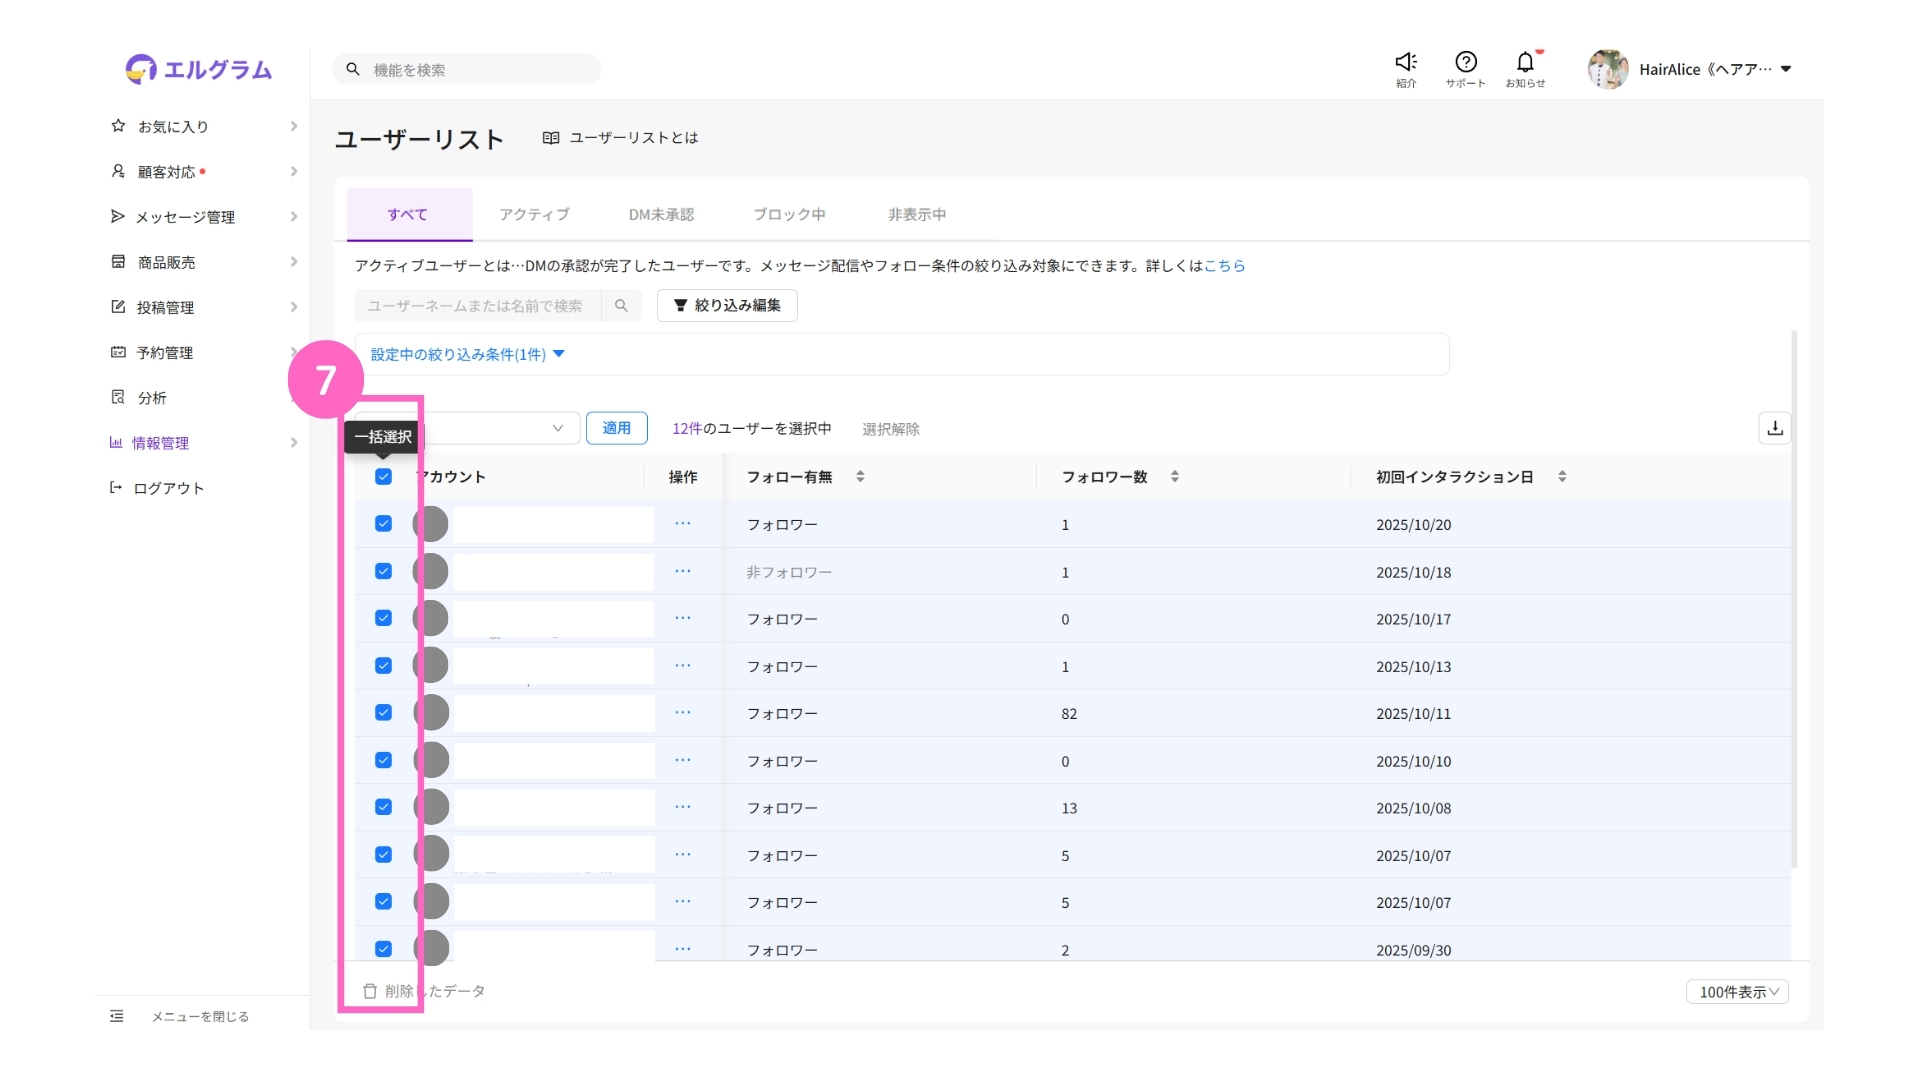
Task: Click the 選択解除 deselect link
Action: (x=890, y=429)
